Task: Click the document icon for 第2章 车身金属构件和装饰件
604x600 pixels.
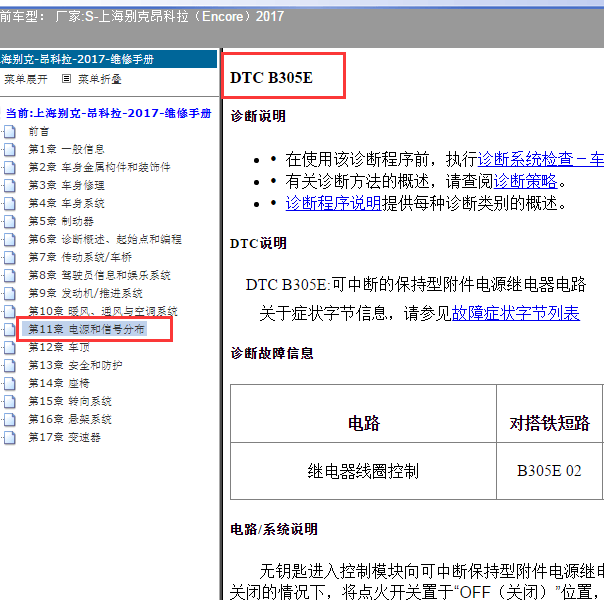Action: (x=10, y=168)
